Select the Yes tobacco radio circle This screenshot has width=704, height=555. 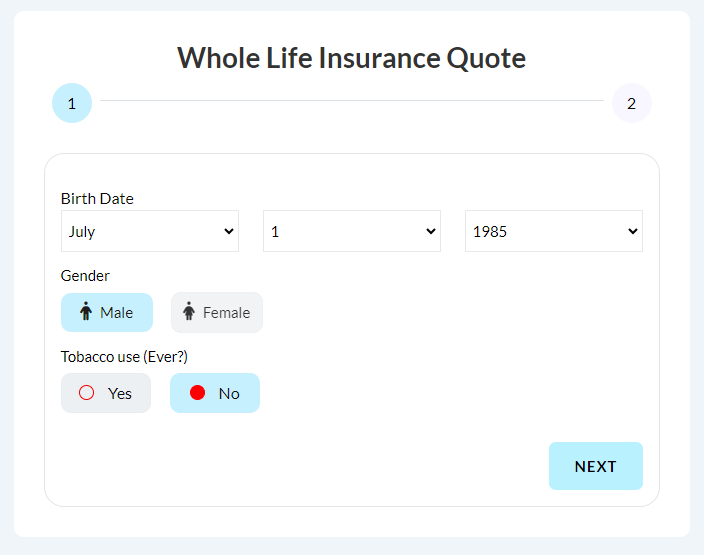click(86, 392)
